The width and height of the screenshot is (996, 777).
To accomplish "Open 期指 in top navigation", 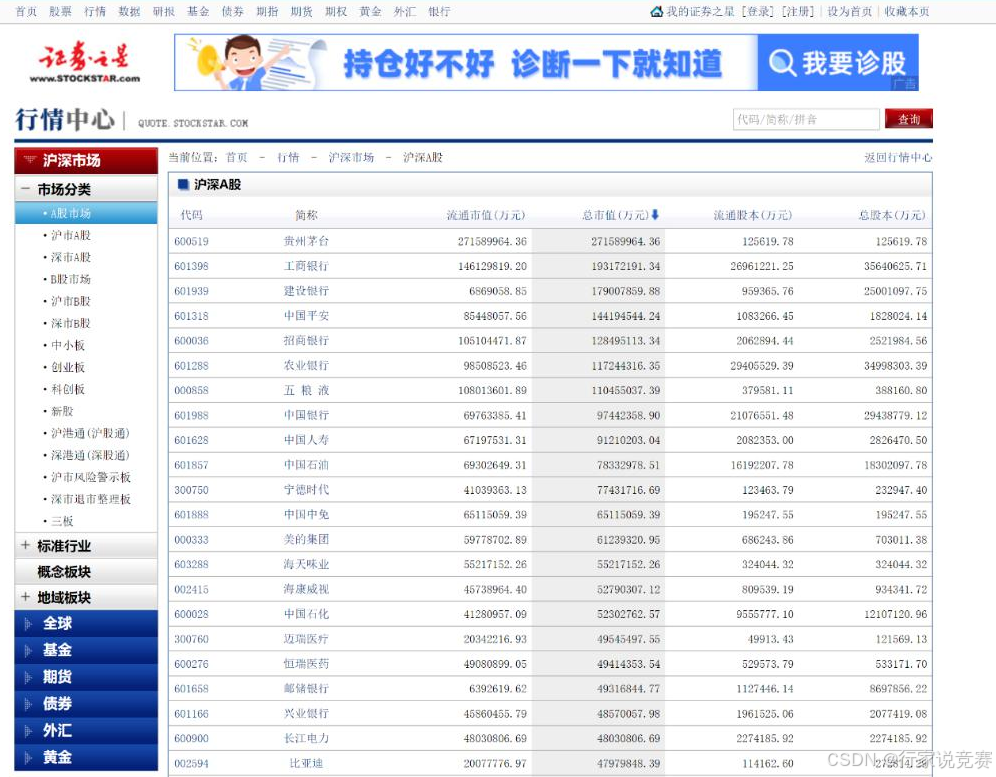I will 267,11.
